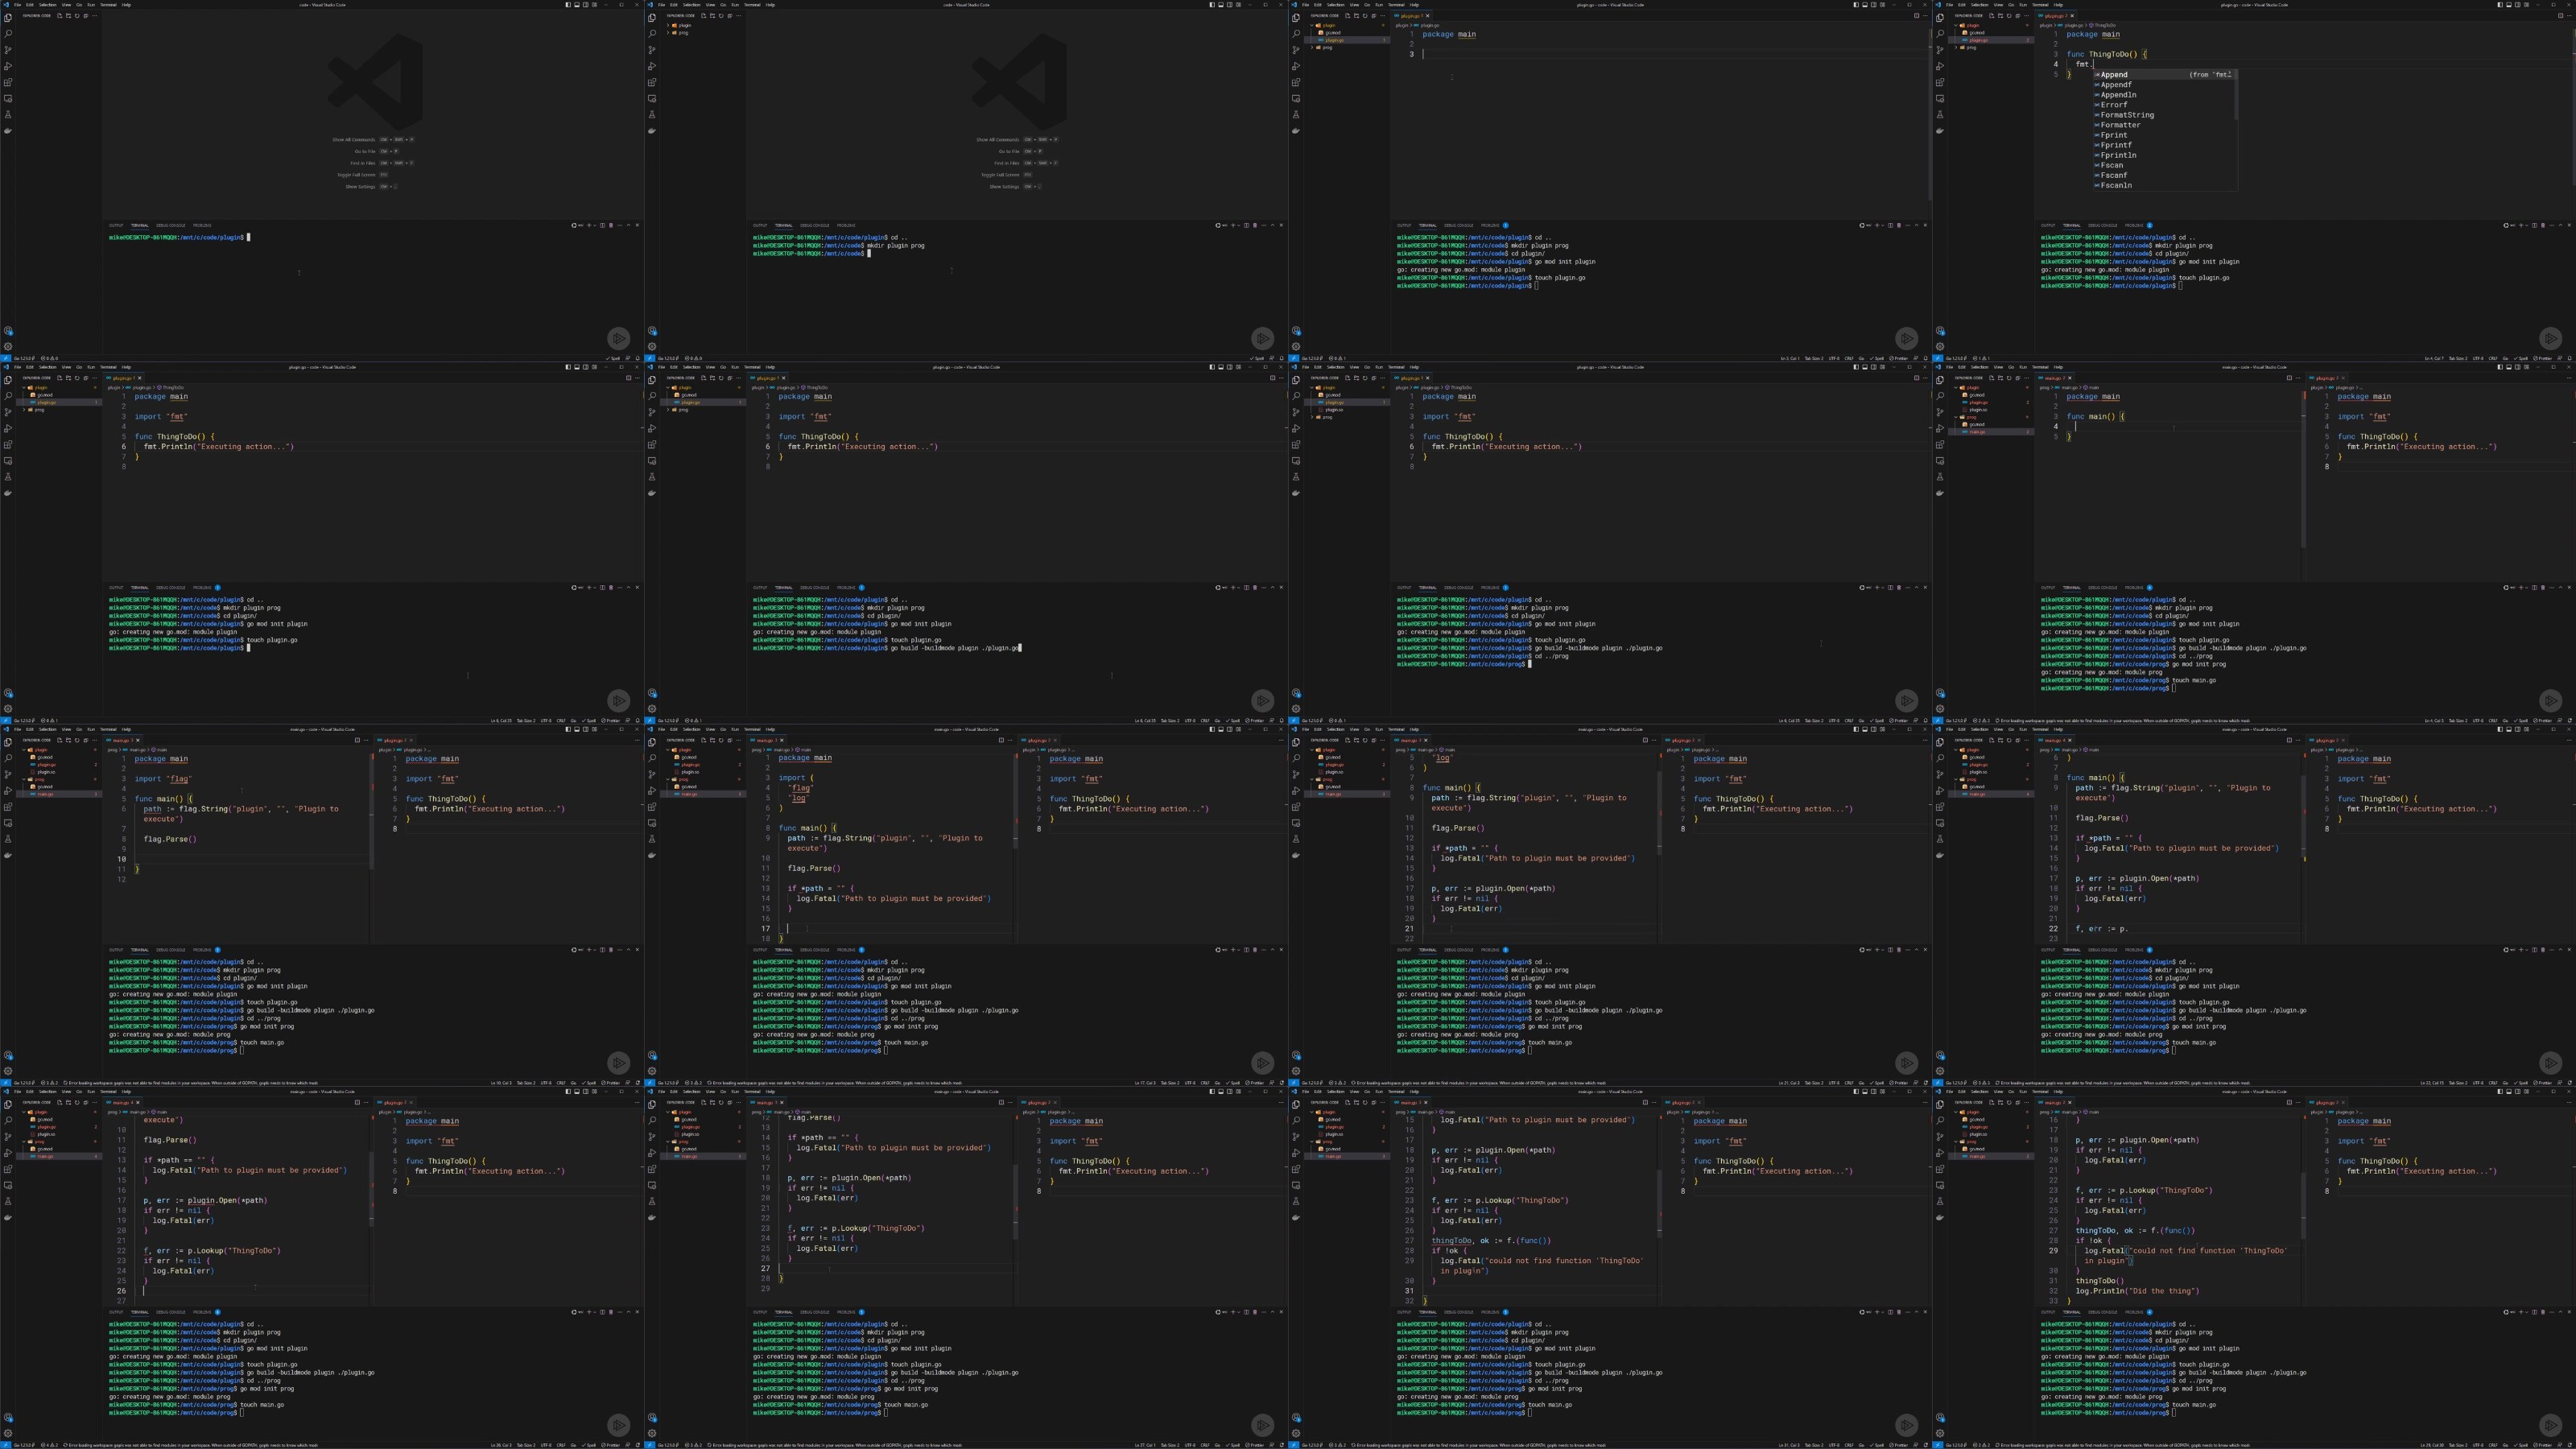This screenshot has width=2576, height=1449.
Task: Select plugin.so file in 'Did the thing' window
Action: (1991, 1134)
